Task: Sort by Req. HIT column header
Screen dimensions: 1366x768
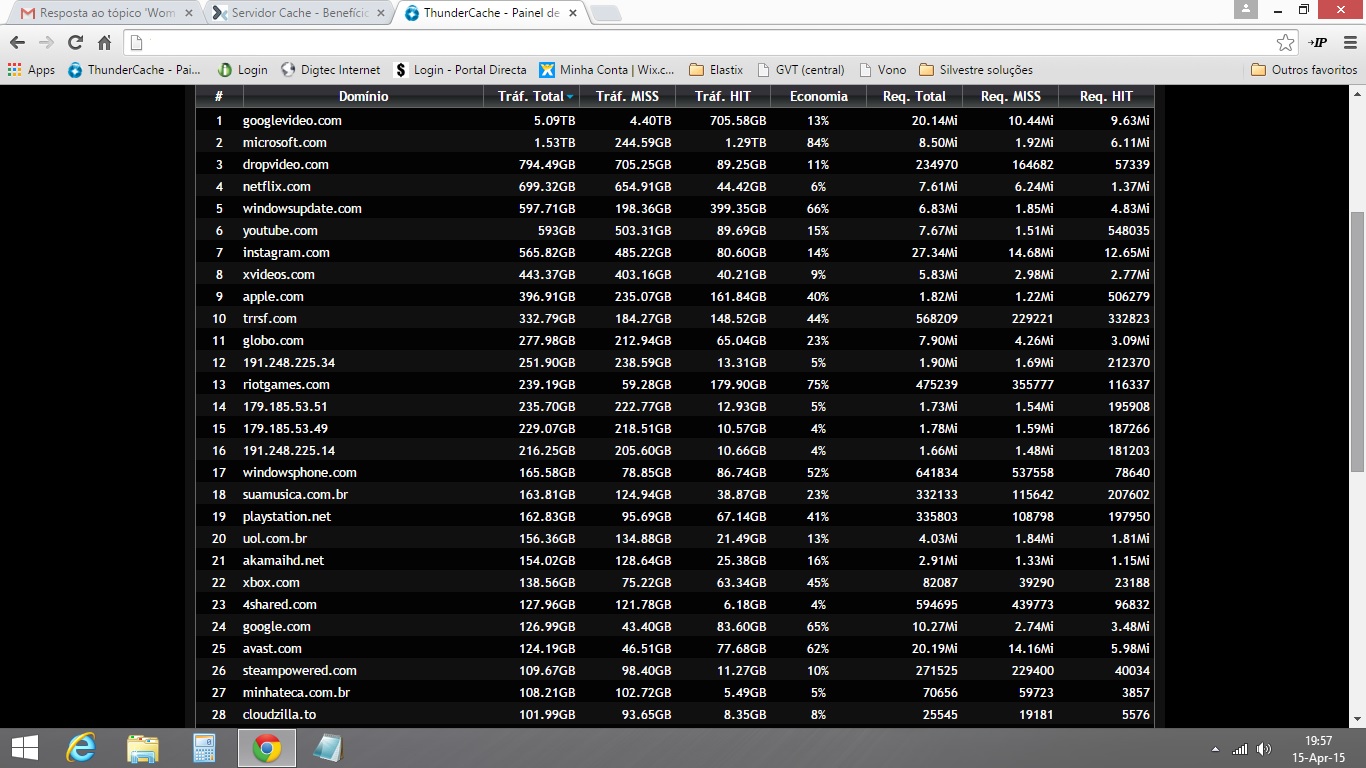Action: point(1106,97)
